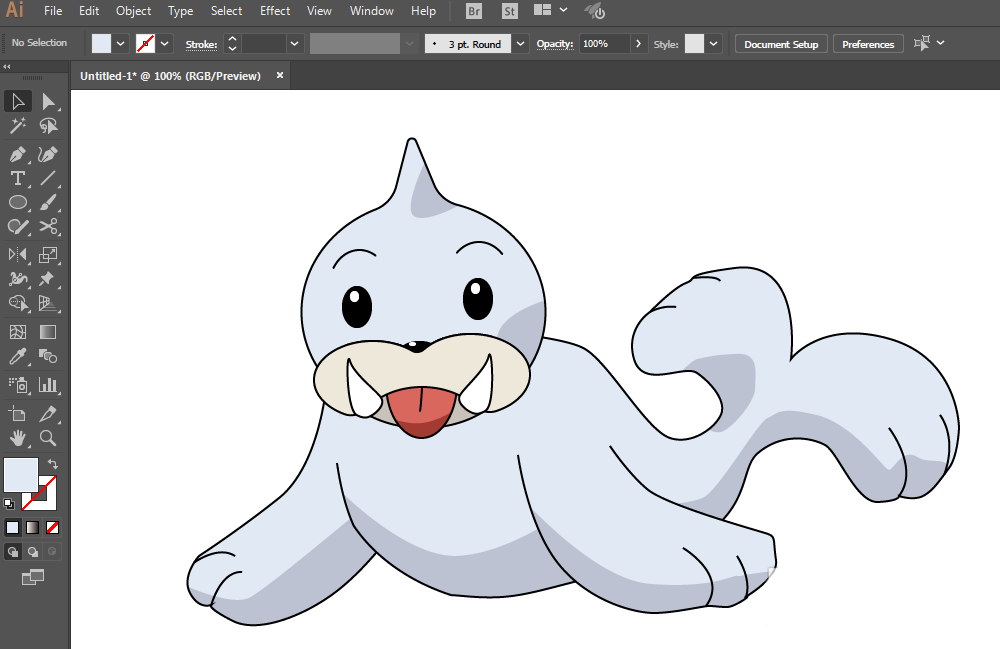
Task: Click the Preferences button
Action: 868,44
